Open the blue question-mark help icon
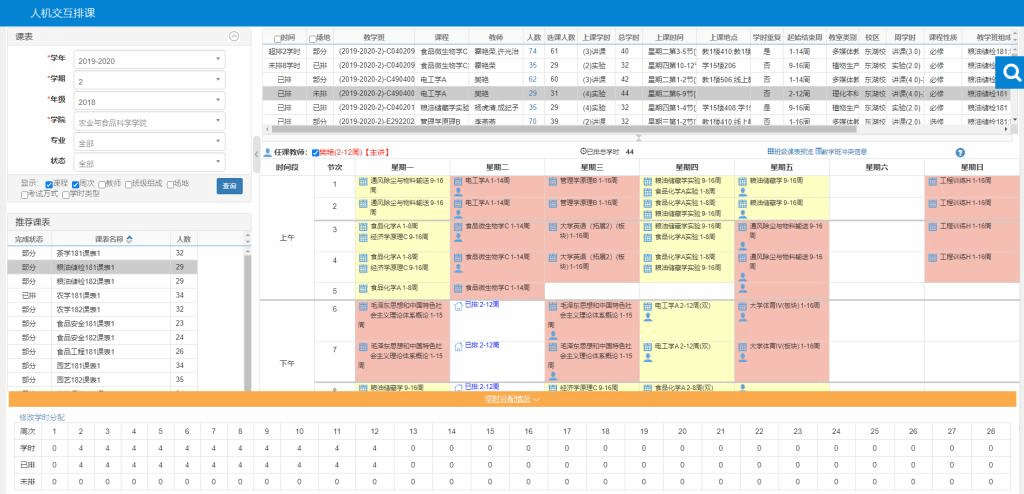Screen dimensions: 1024x494 960,152
